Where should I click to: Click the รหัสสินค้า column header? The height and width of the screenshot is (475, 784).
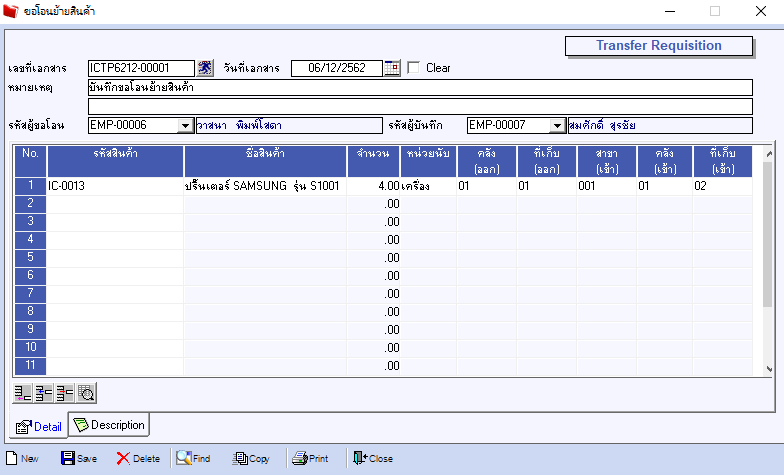coord(115,161)
